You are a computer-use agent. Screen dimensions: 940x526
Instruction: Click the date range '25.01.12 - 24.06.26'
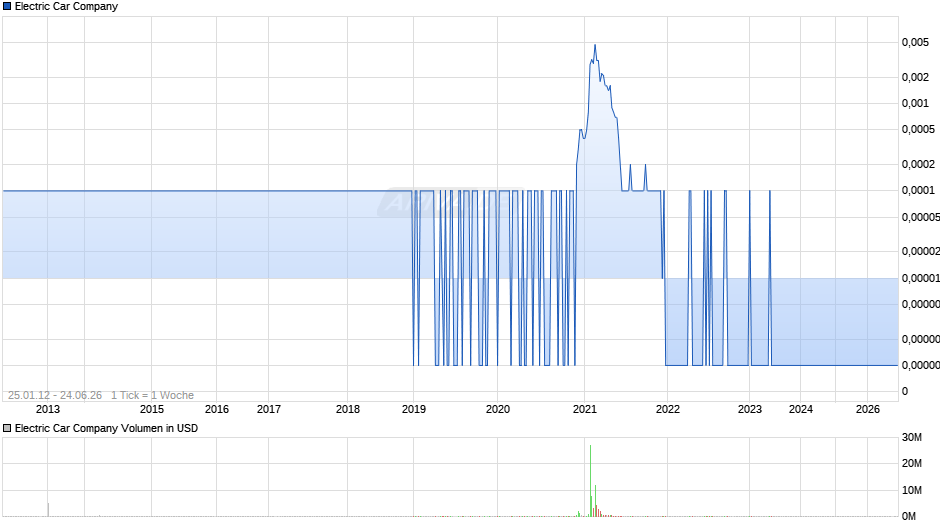(55, 395)
